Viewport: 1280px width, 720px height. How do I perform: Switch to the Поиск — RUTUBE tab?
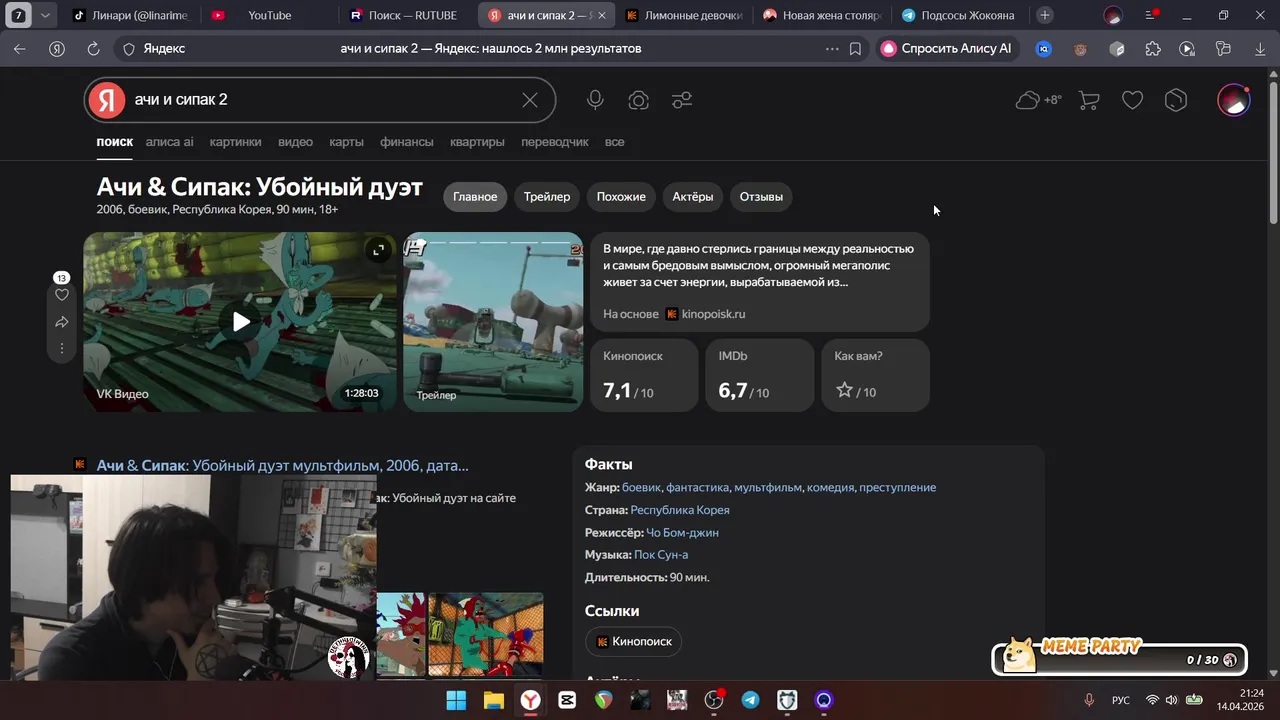(x=405, y=15)
